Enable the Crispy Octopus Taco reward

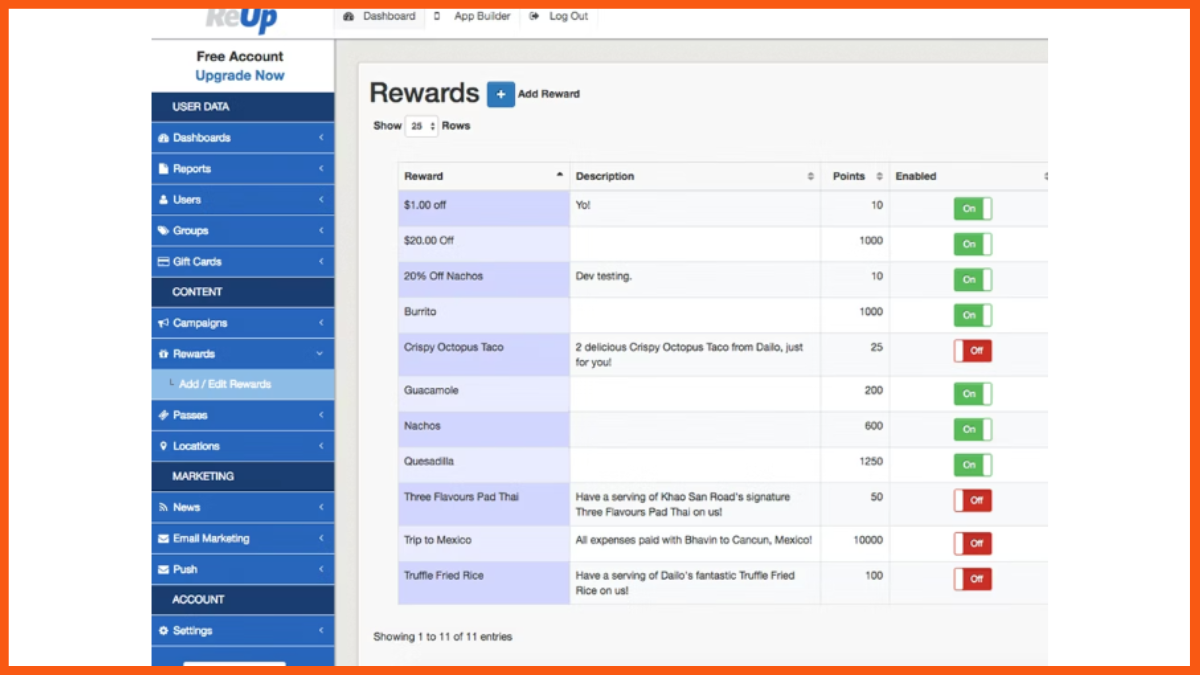pyautogui.click(x=971, y=351)
